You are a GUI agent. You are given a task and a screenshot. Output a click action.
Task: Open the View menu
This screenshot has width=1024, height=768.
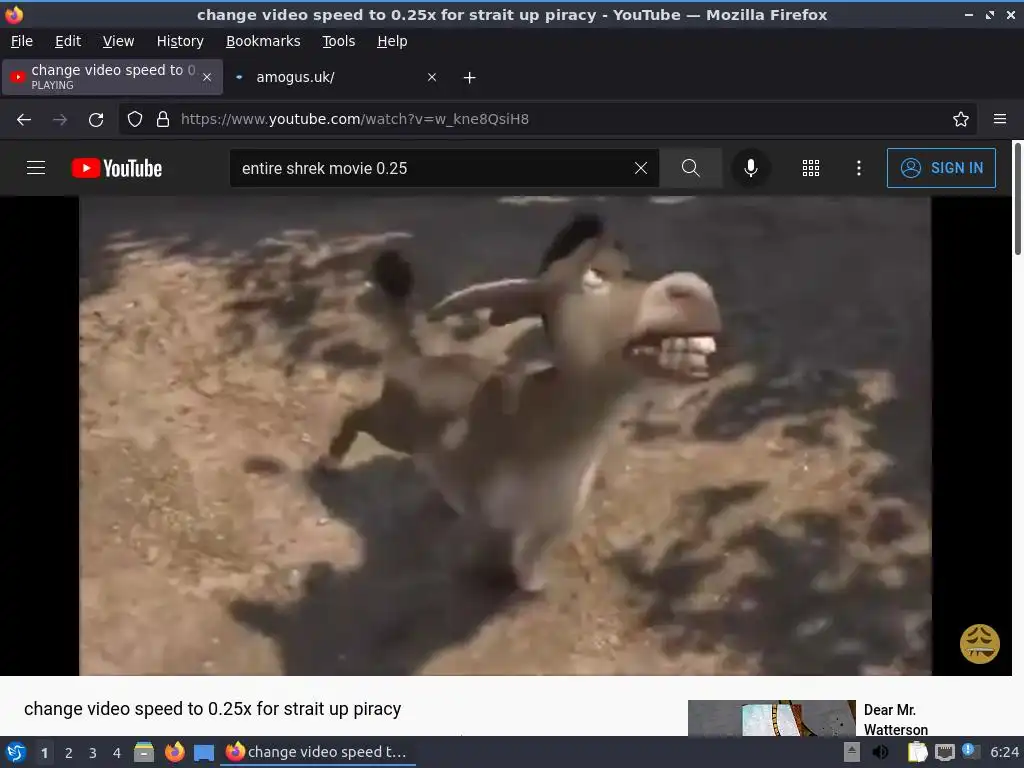(118, 41)
